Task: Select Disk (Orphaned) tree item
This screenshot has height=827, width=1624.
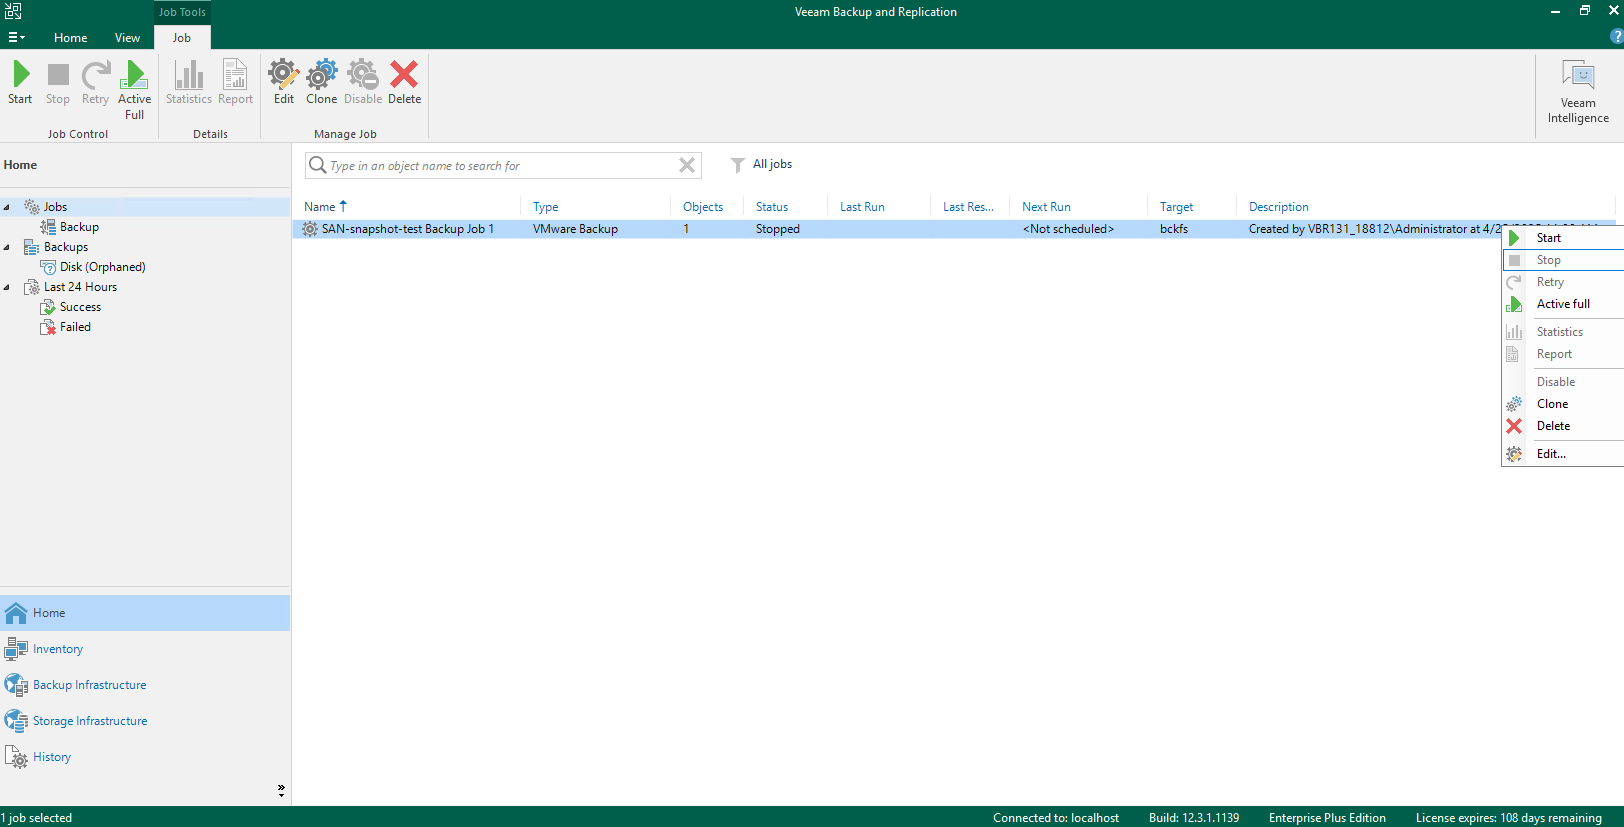Action: point(102,267)
